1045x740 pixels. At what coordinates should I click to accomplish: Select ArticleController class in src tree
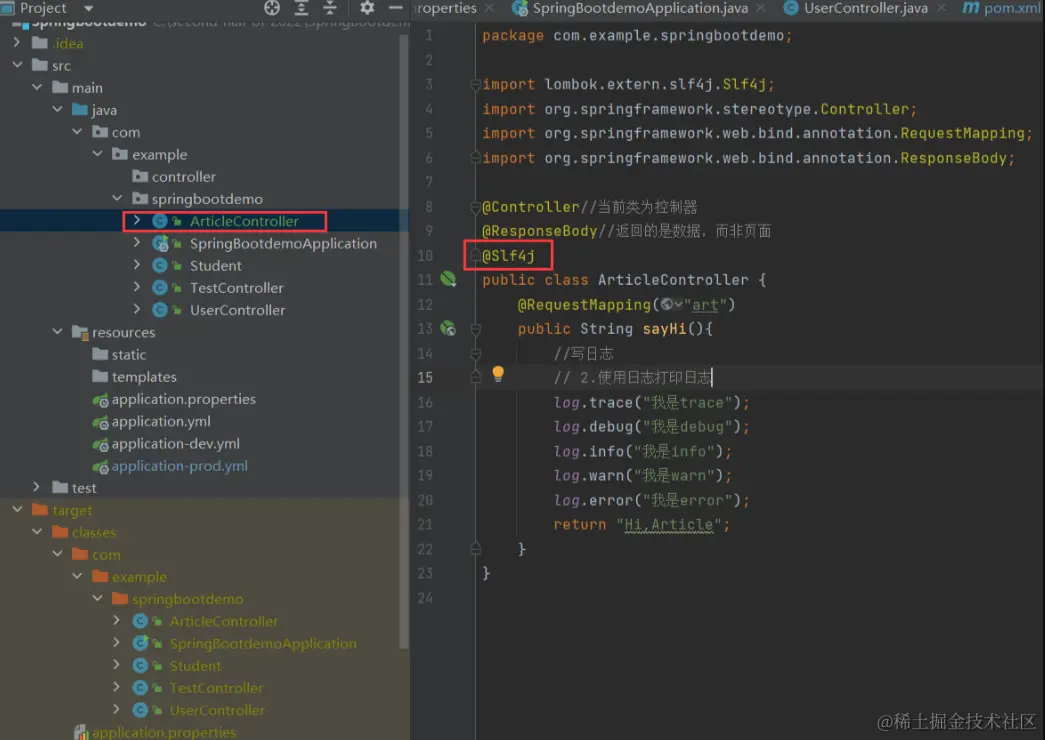point(244,221)
